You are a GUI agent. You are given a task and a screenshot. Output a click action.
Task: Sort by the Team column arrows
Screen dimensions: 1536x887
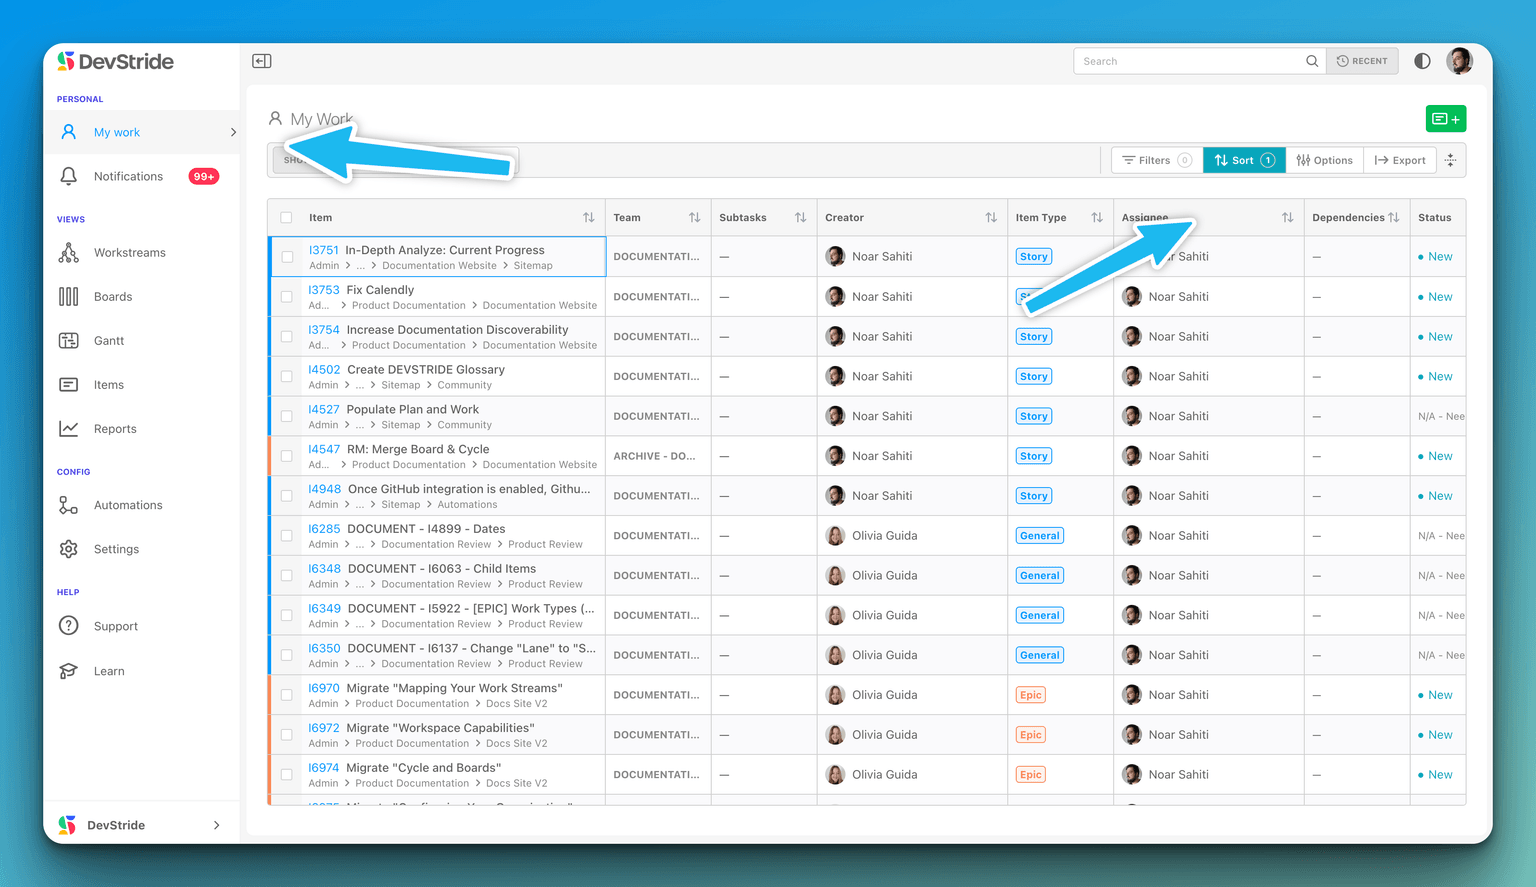(x=694, y=217)
